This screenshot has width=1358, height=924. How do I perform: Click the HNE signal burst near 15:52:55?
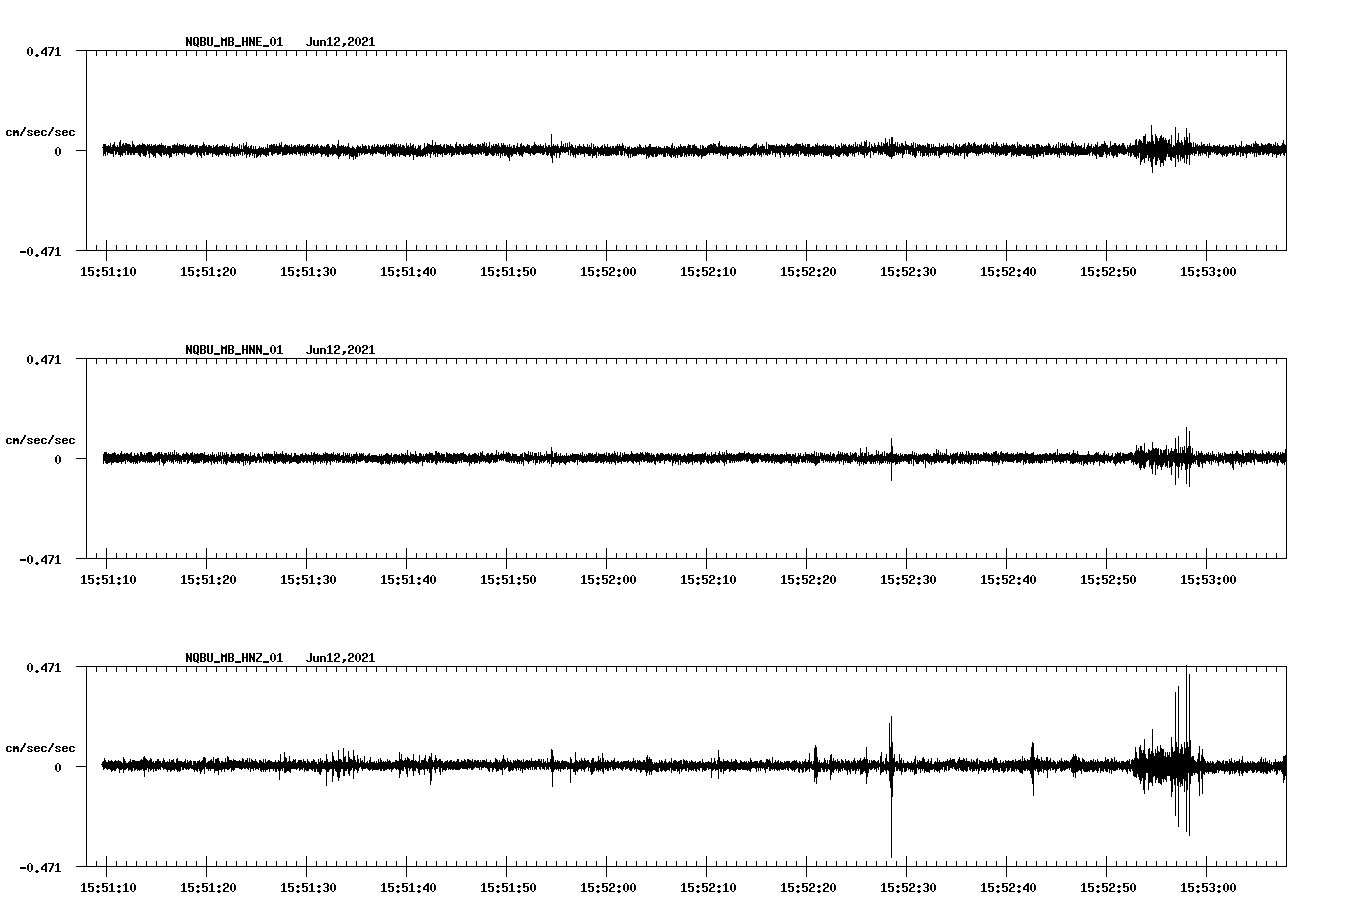(1162, 149)
